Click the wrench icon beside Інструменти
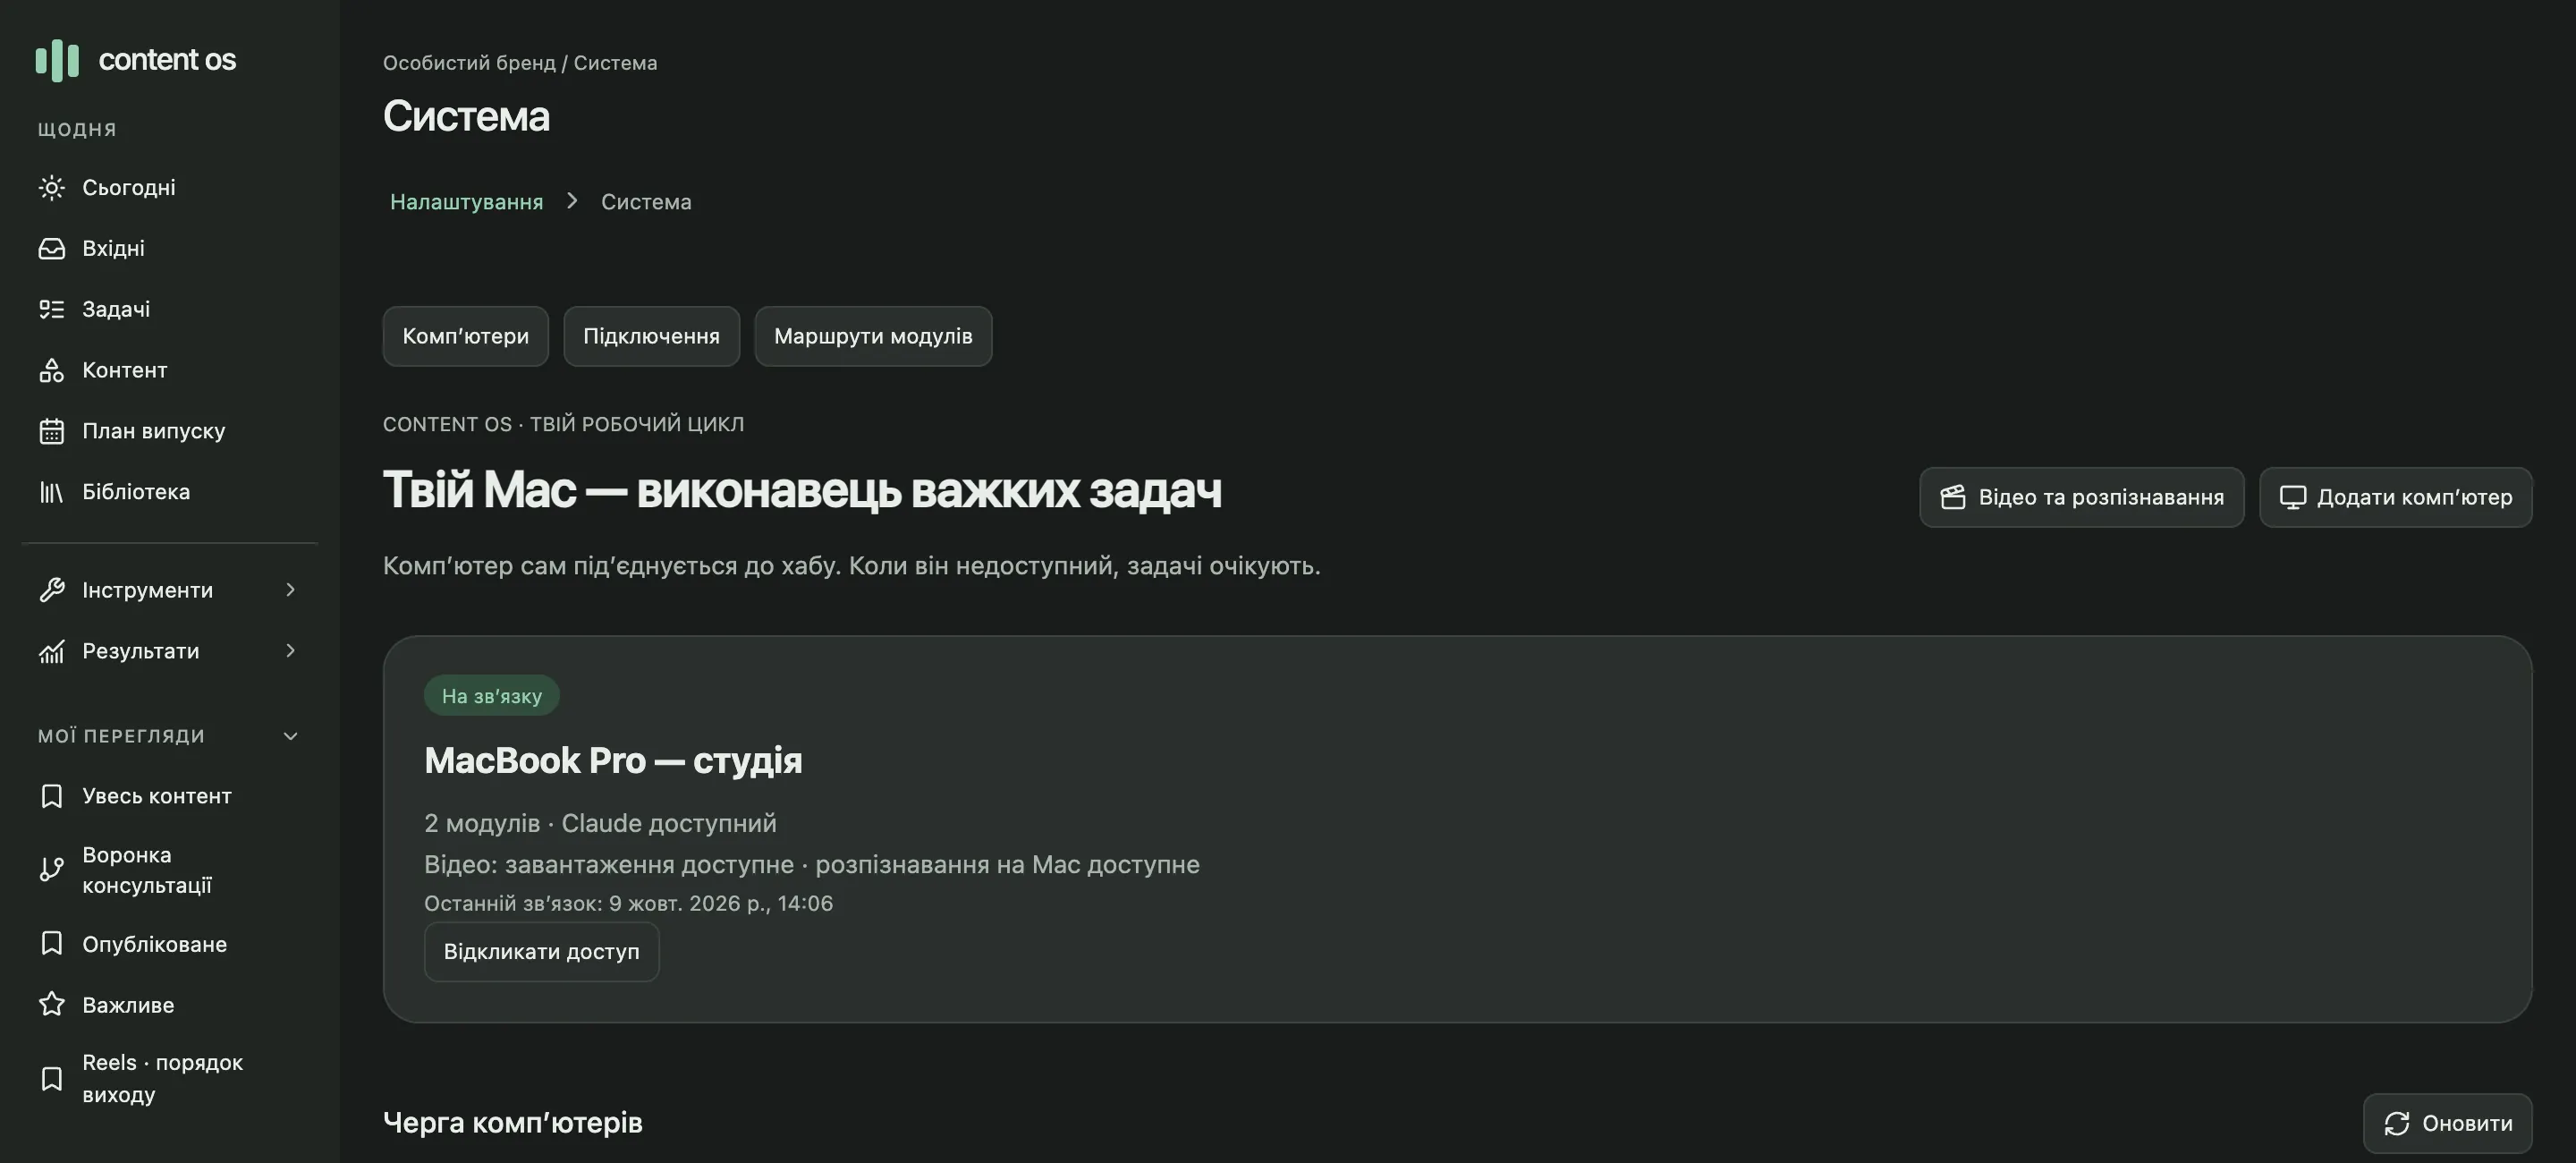The width and height of the screenshot is (2576, 1163). (x=51, y=590)
